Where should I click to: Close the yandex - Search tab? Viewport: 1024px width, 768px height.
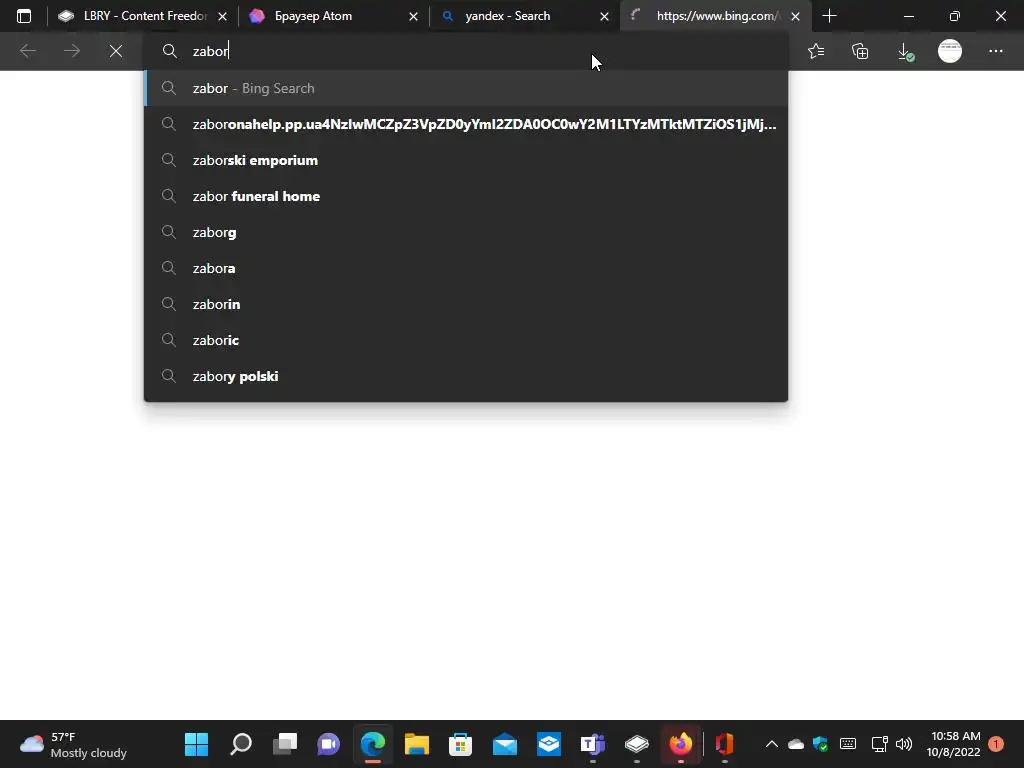coord(604,16)
